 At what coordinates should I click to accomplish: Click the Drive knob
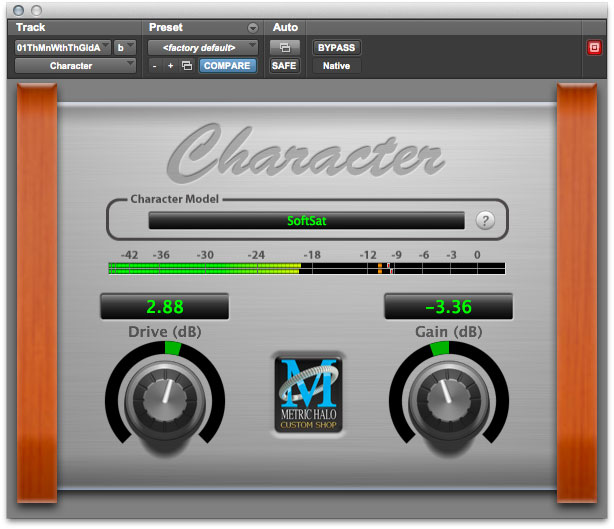[x=165, y=400]
